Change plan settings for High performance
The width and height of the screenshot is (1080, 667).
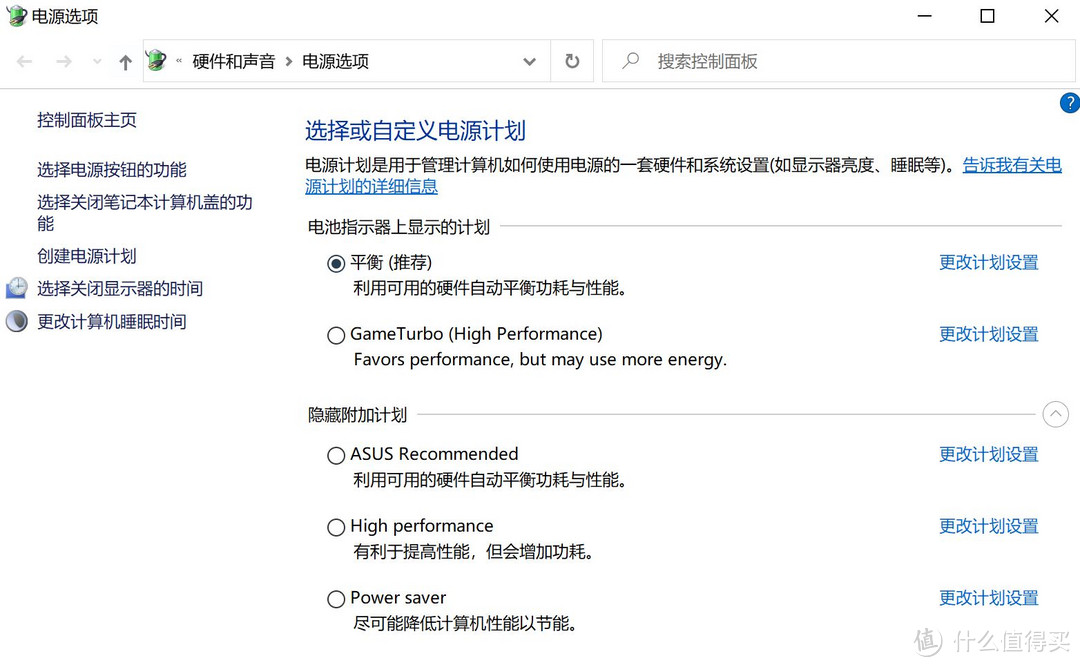tap(989, 526)
